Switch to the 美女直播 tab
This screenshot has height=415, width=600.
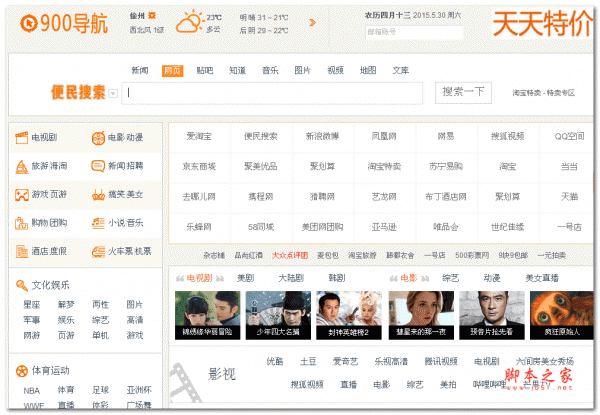542,278
